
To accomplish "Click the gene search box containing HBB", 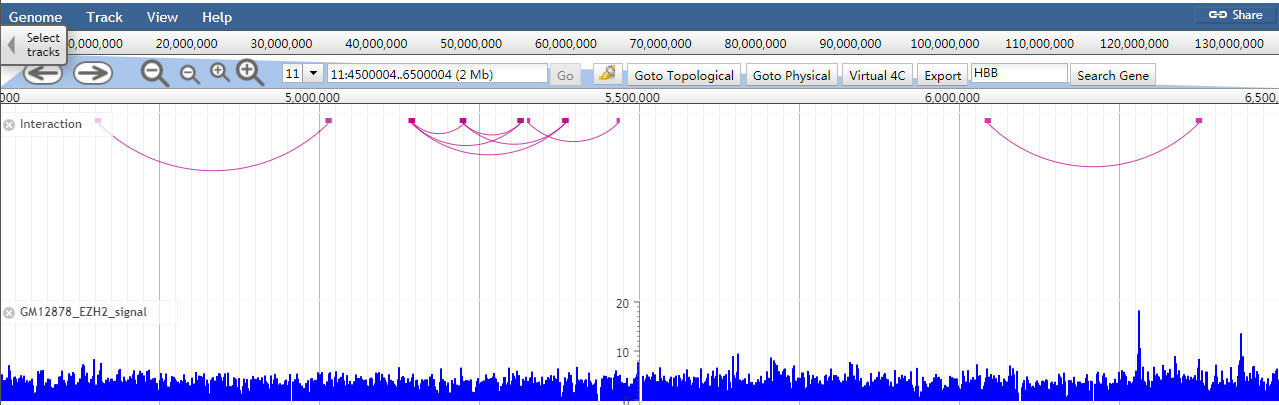I will coord(1018,74).
